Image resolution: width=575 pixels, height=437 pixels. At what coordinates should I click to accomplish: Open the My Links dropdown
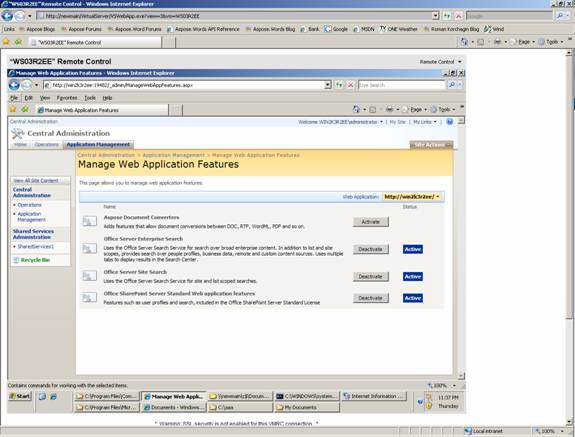pos(425,122)
